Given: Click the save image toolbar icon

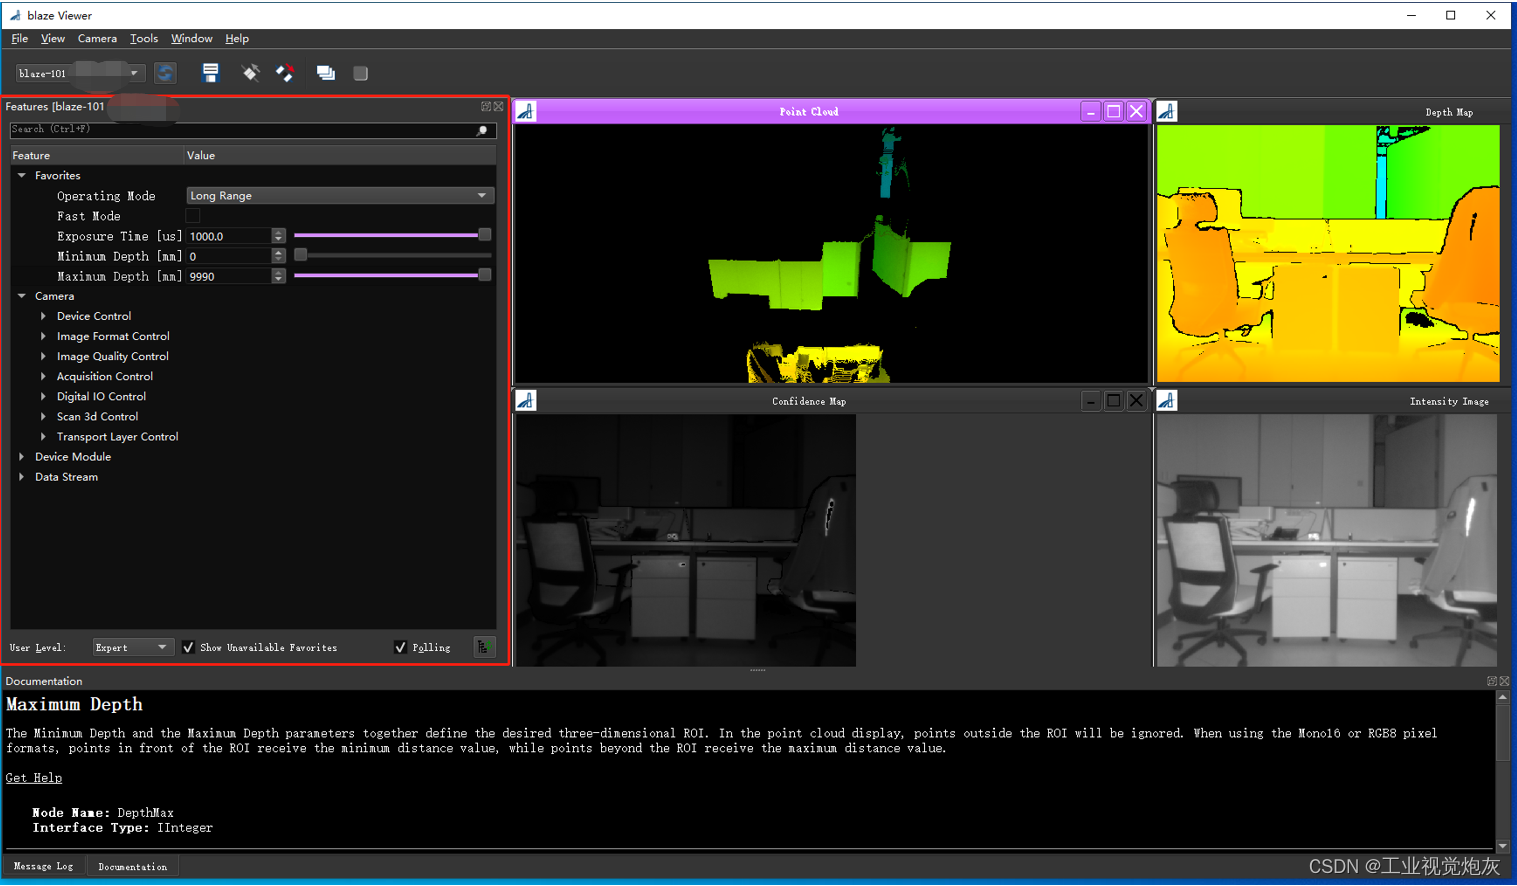Looking at the screenshot, I should [x=210, y=72].
